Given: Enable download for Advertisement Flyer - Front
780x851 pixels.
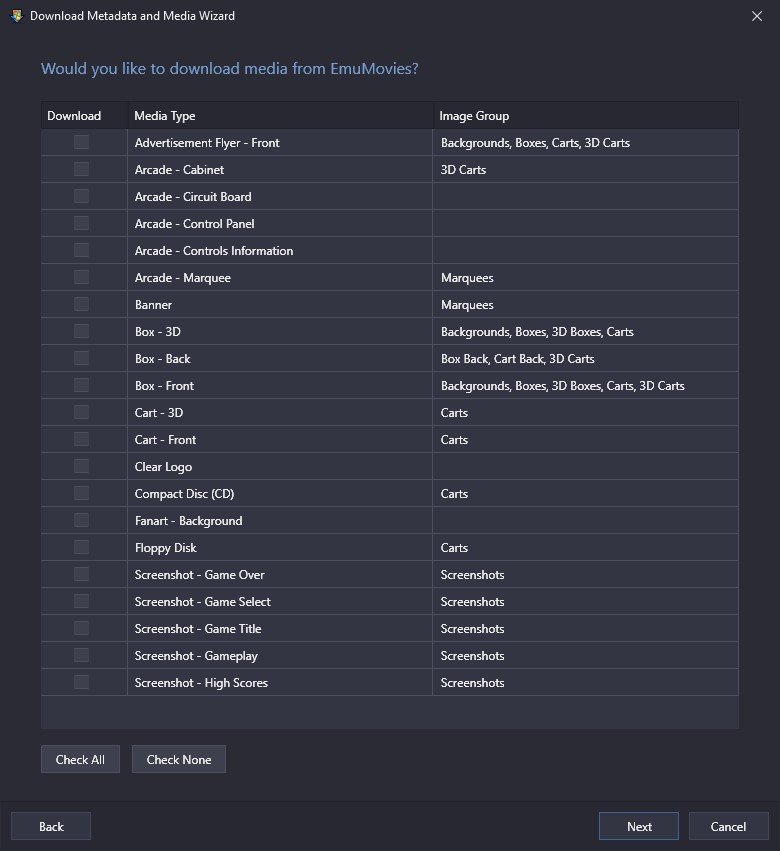Looking at the screenshot, I should tap(81, 142).
